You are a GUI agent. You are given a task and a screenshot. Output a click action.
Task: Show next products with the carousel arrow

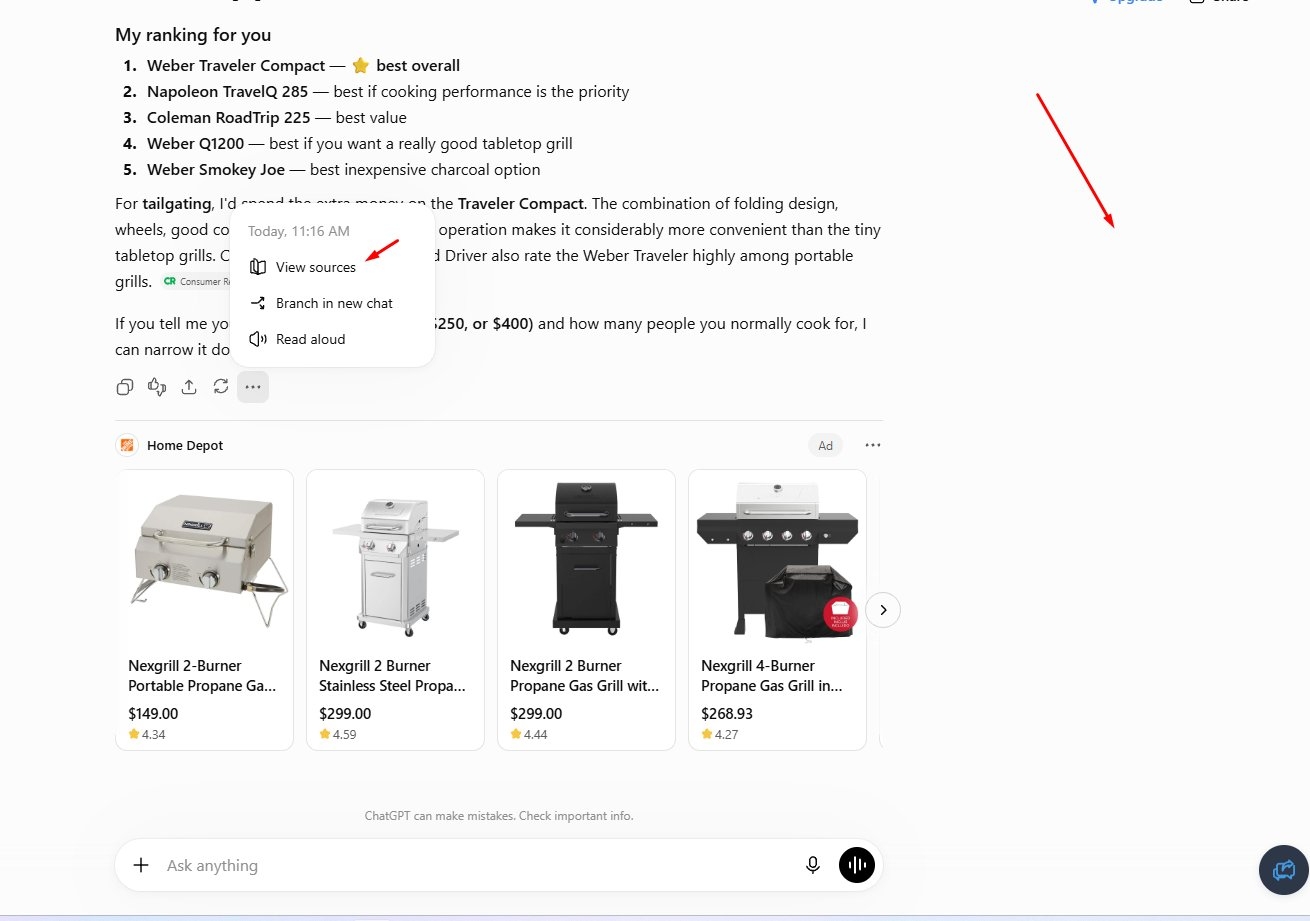click(883, 609)
